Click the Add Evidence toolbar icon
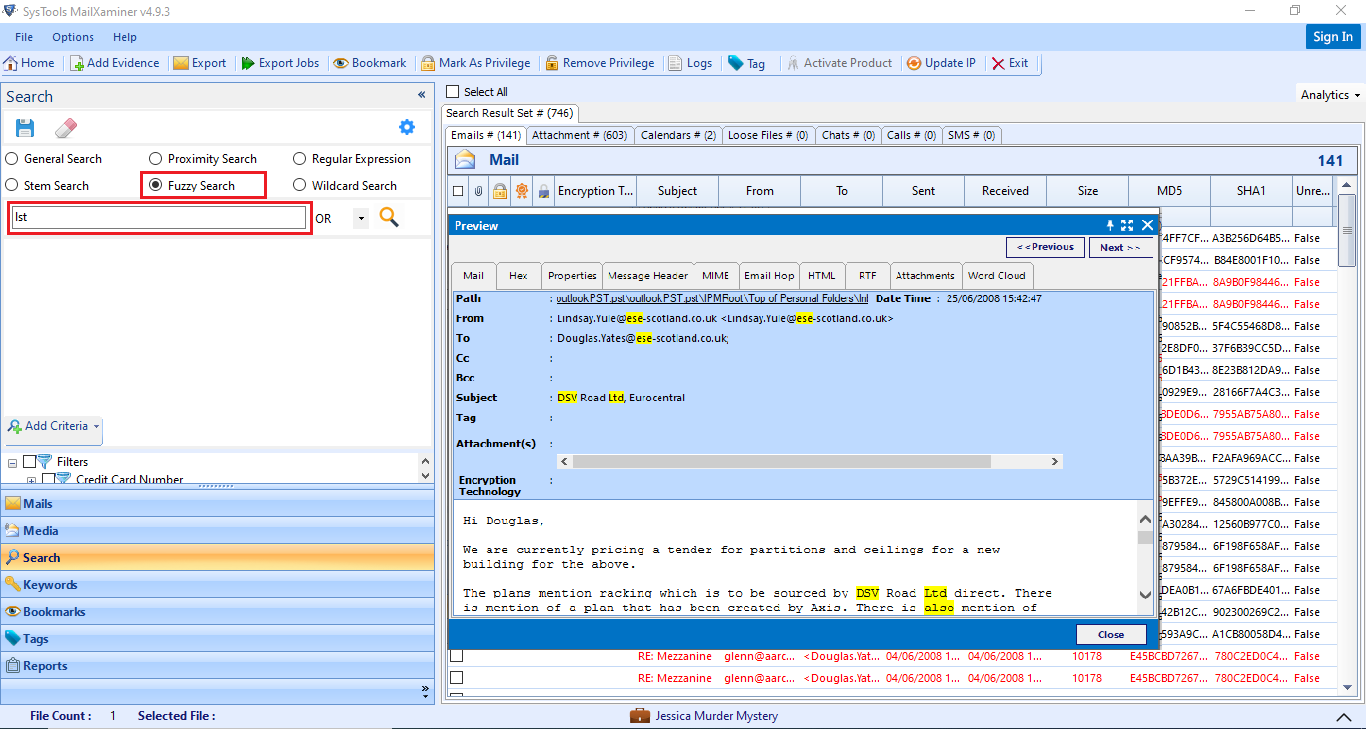 [114, 62]
